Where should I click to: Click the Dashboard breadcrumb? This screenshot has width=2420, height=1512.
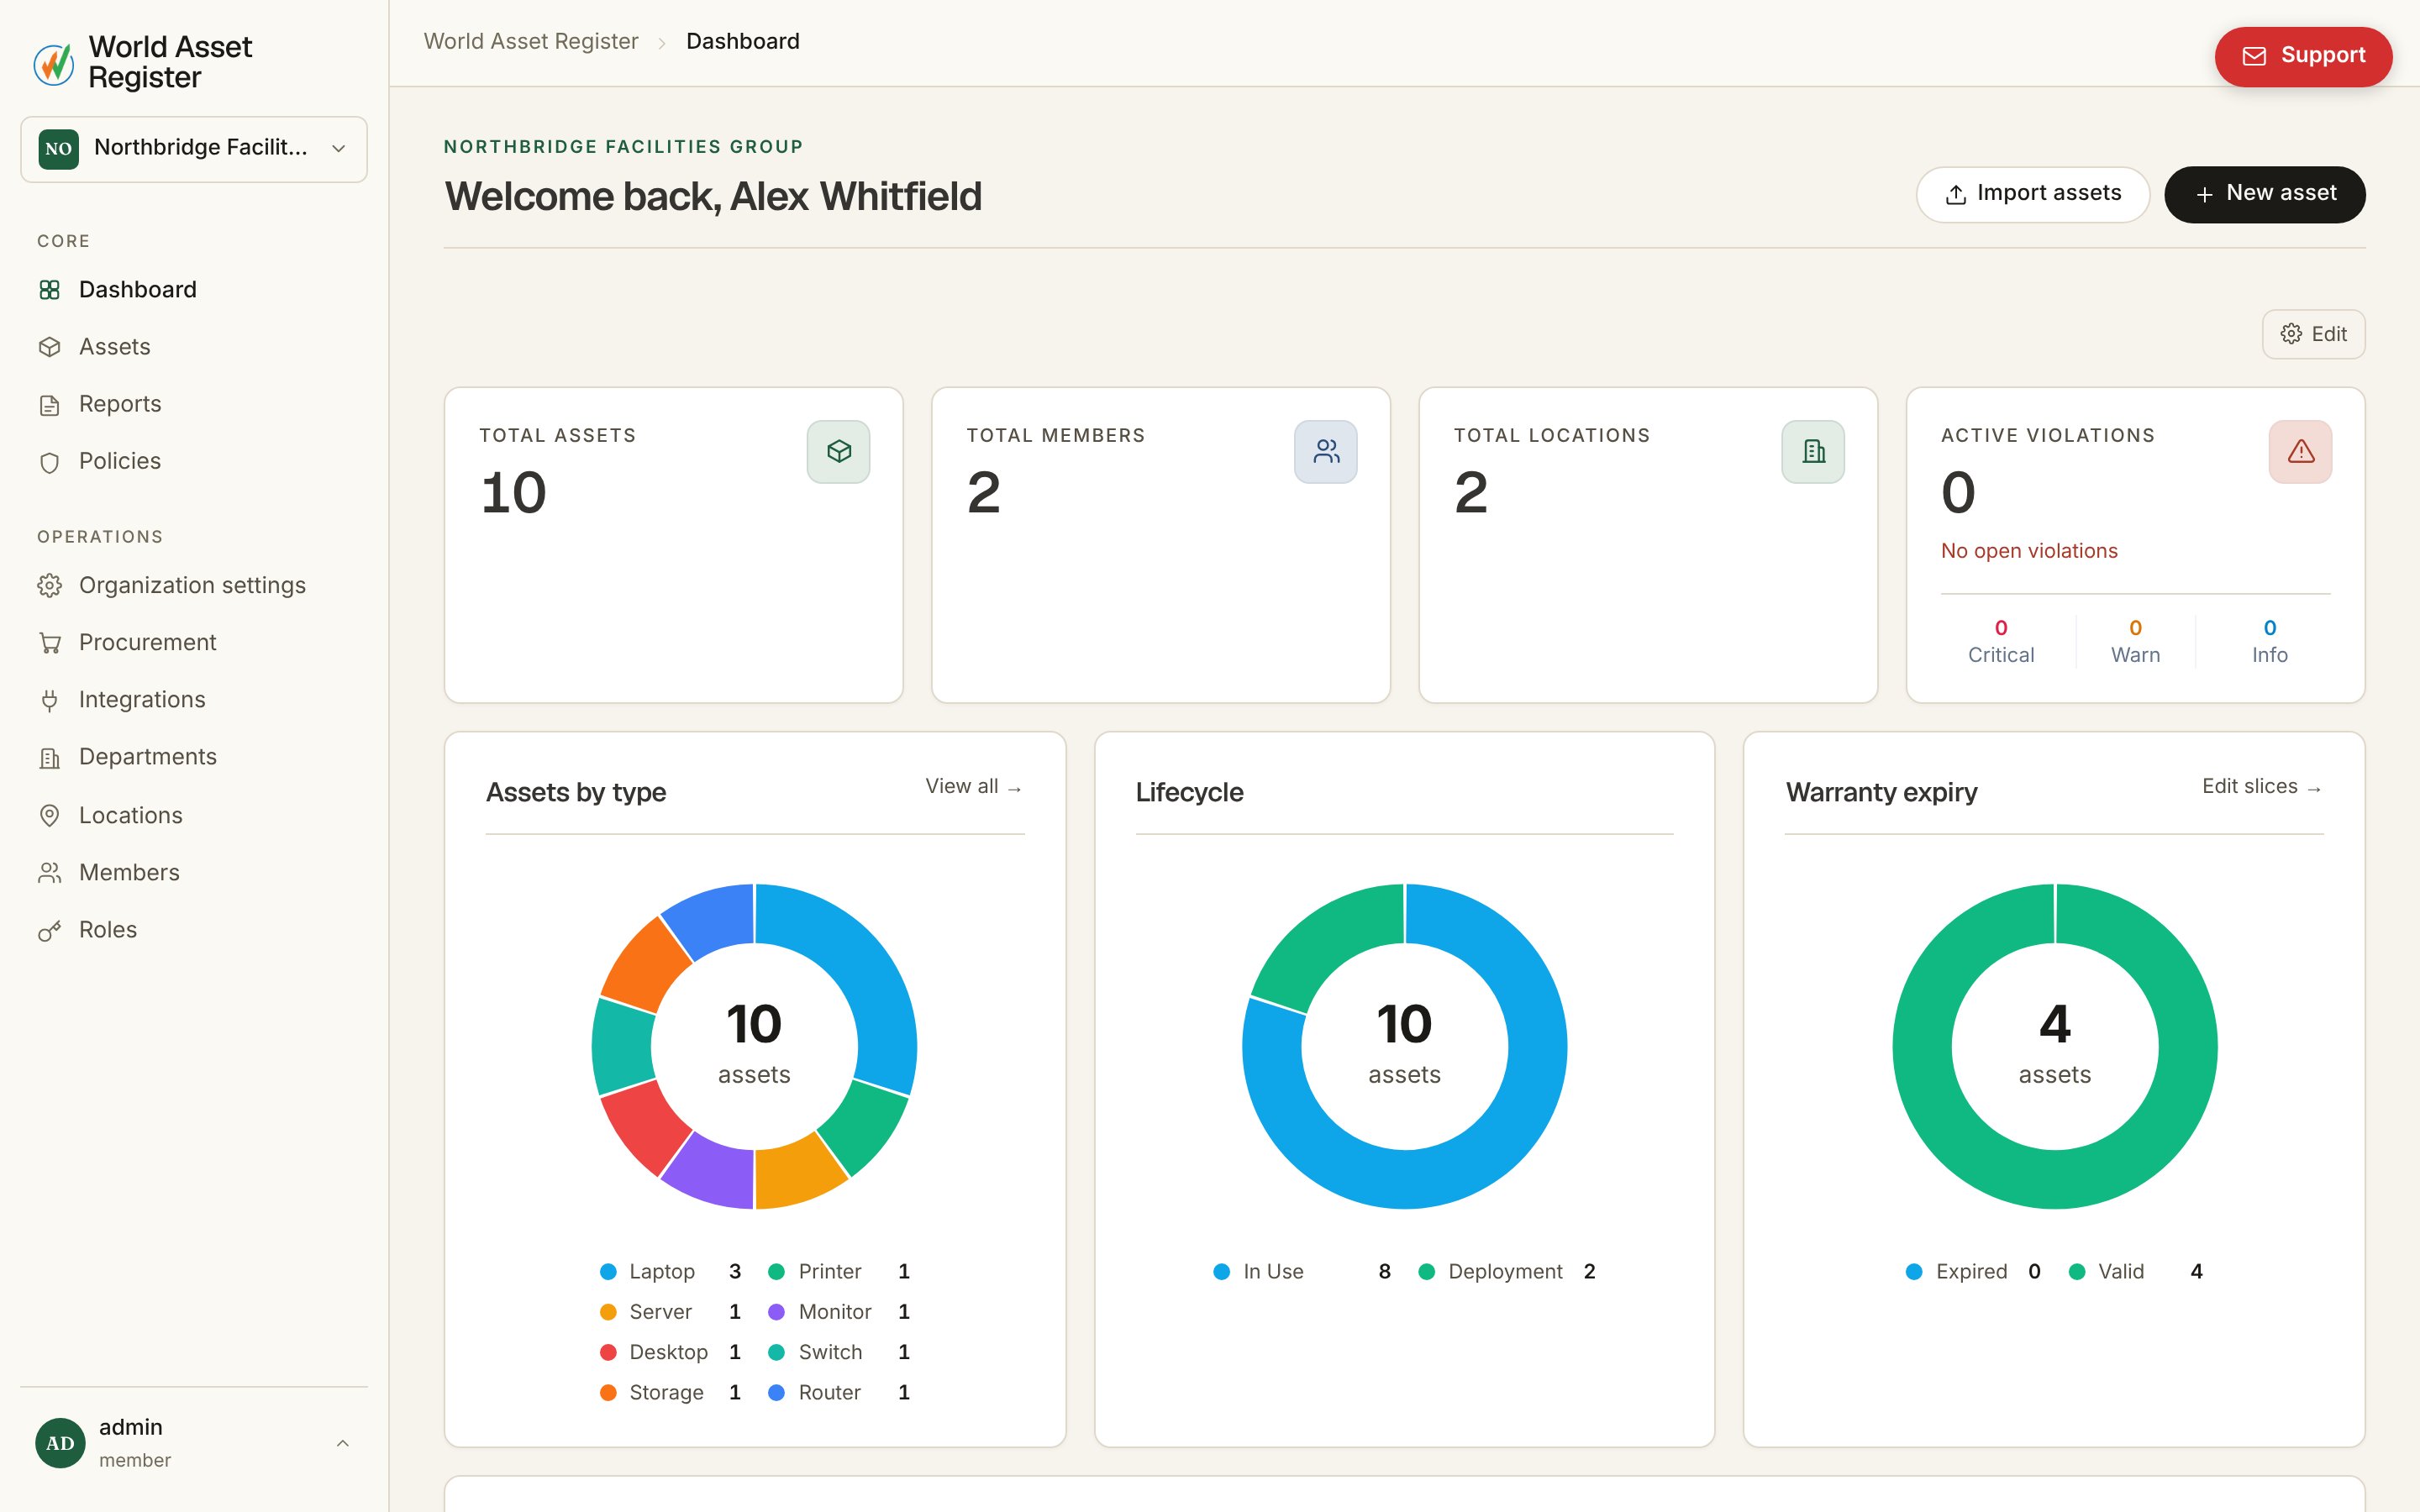point(743,41)
